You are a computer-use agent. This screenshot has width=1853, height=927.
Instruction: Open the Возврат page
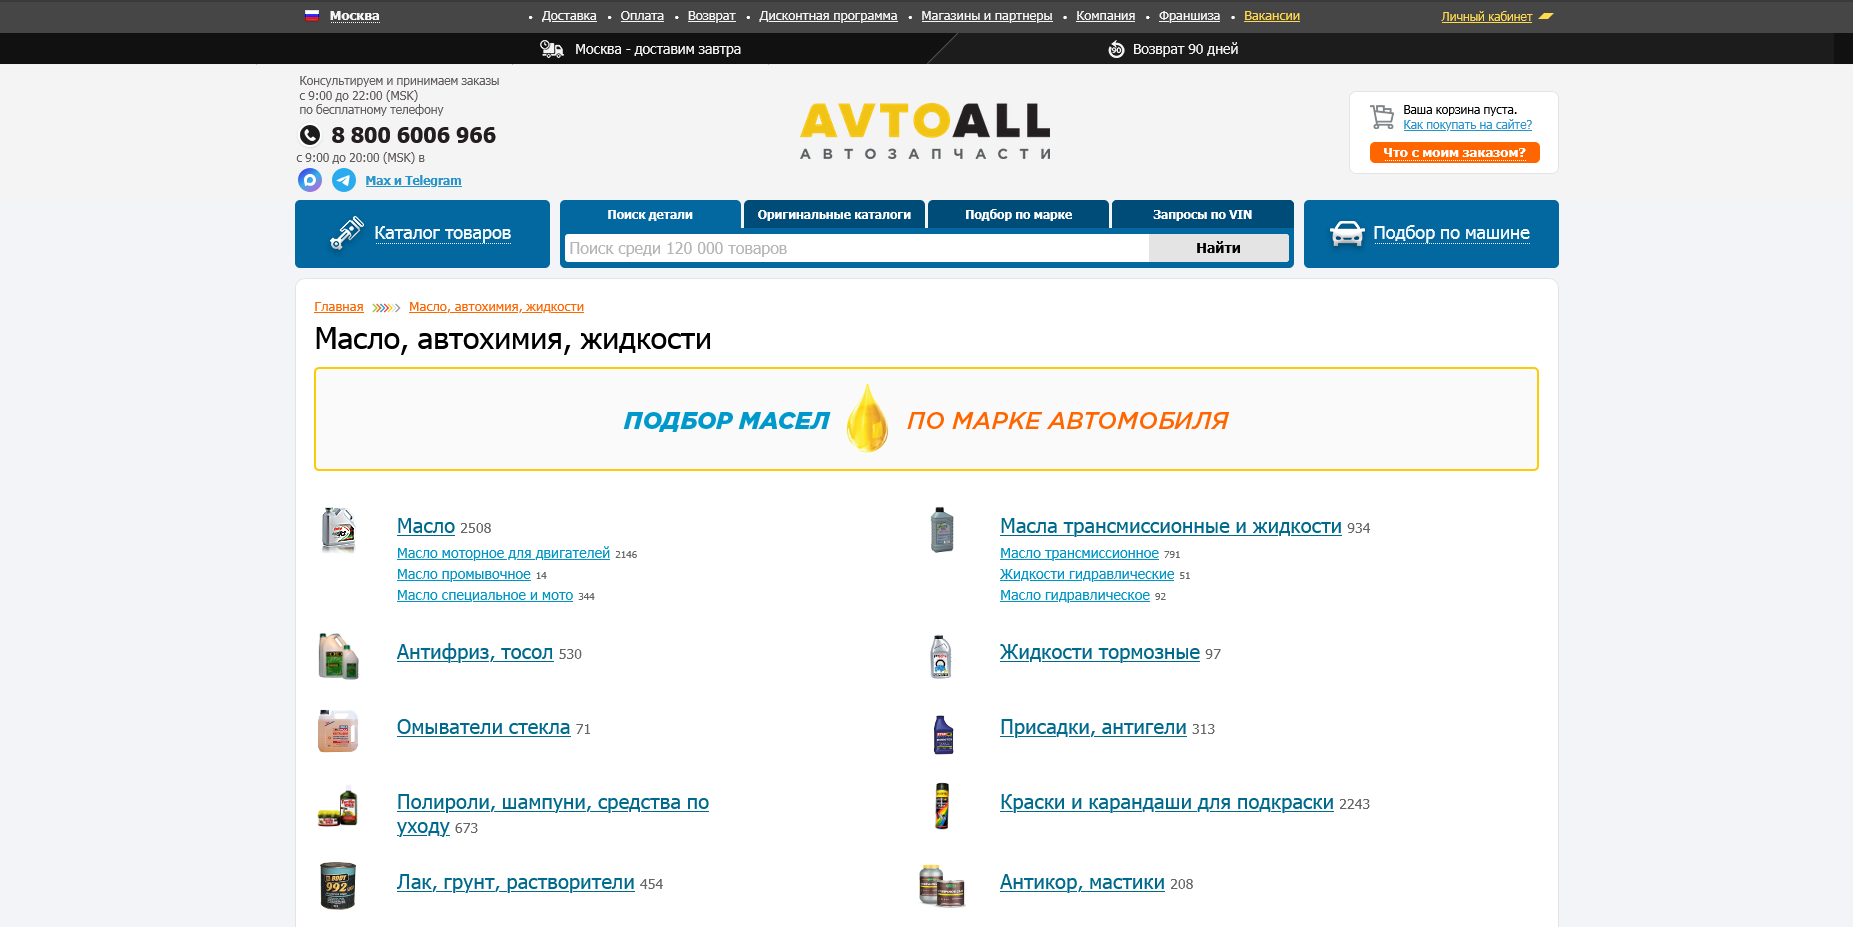click(x=711, y=16)
